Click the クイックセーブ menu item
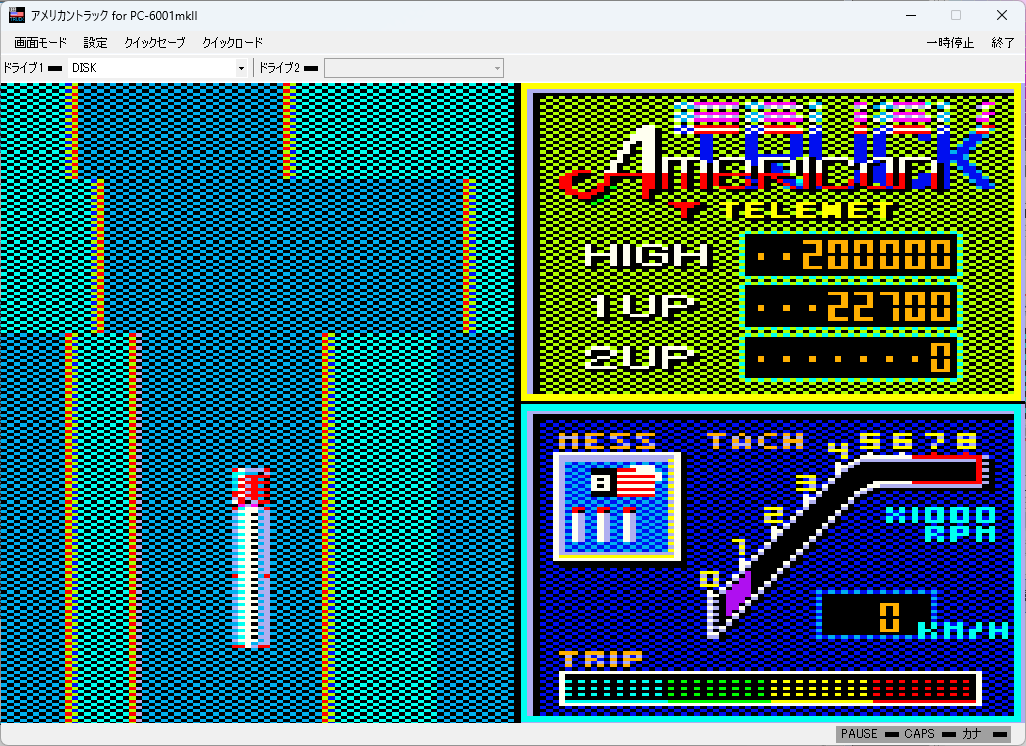This screenshot has height=746, width=1026. [x=154, y=43]
